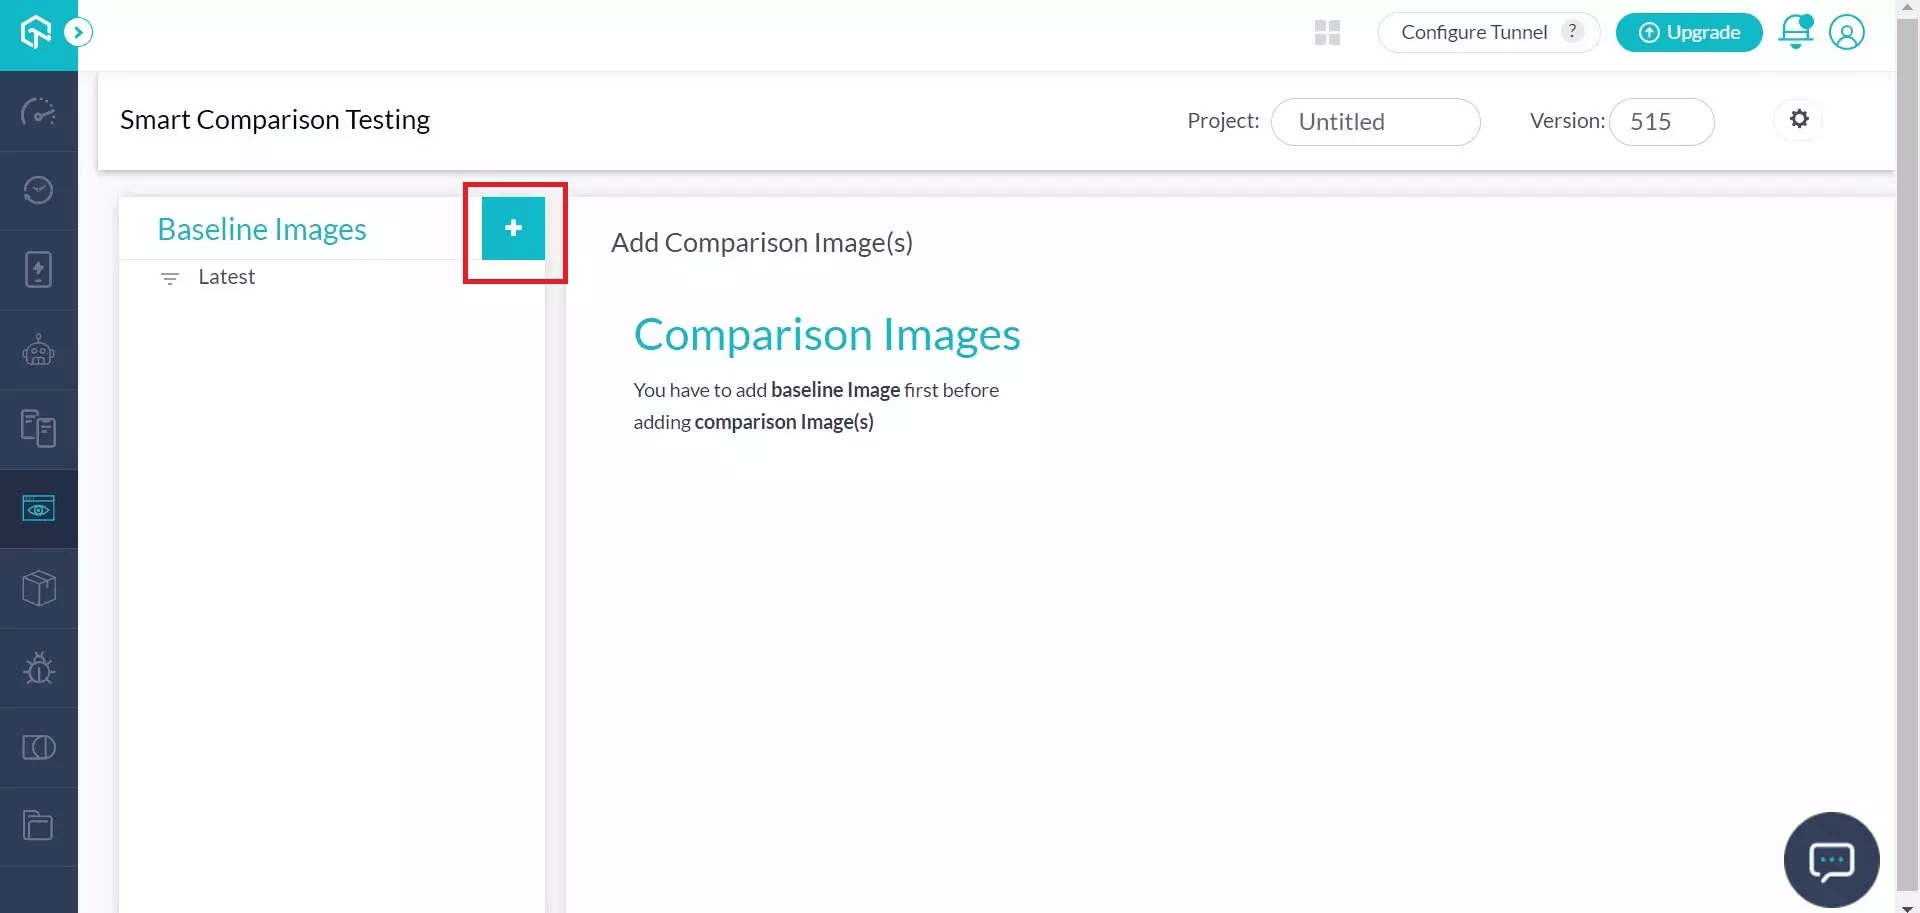Open the test history clock icon in sidebar
The width and height of the screenshot is (1920, 913).
(x=38, y=189)
